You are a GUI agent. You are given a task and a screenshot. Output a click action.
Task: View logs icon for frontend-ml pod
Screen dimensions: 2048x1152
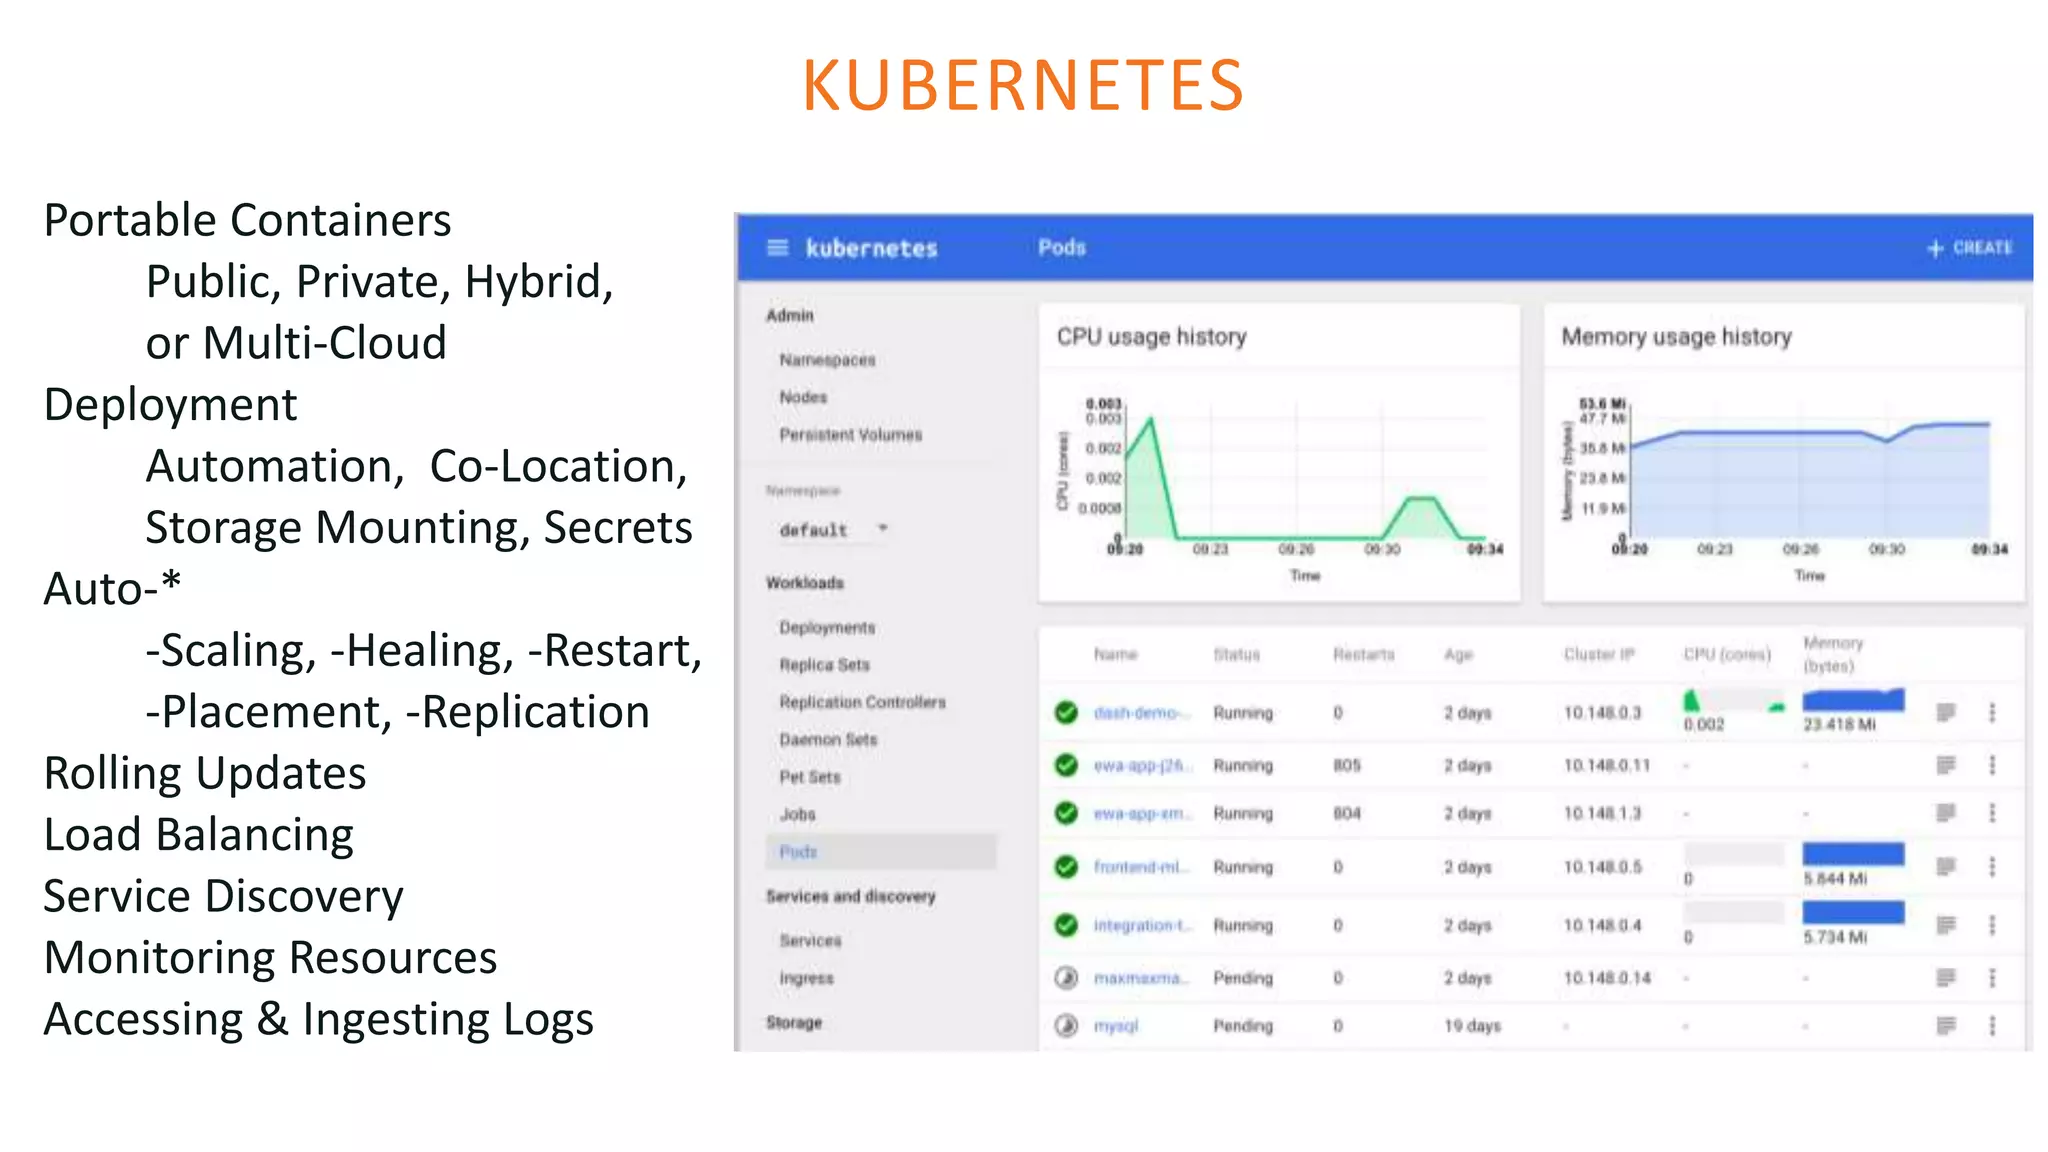tap(1945, 866)
